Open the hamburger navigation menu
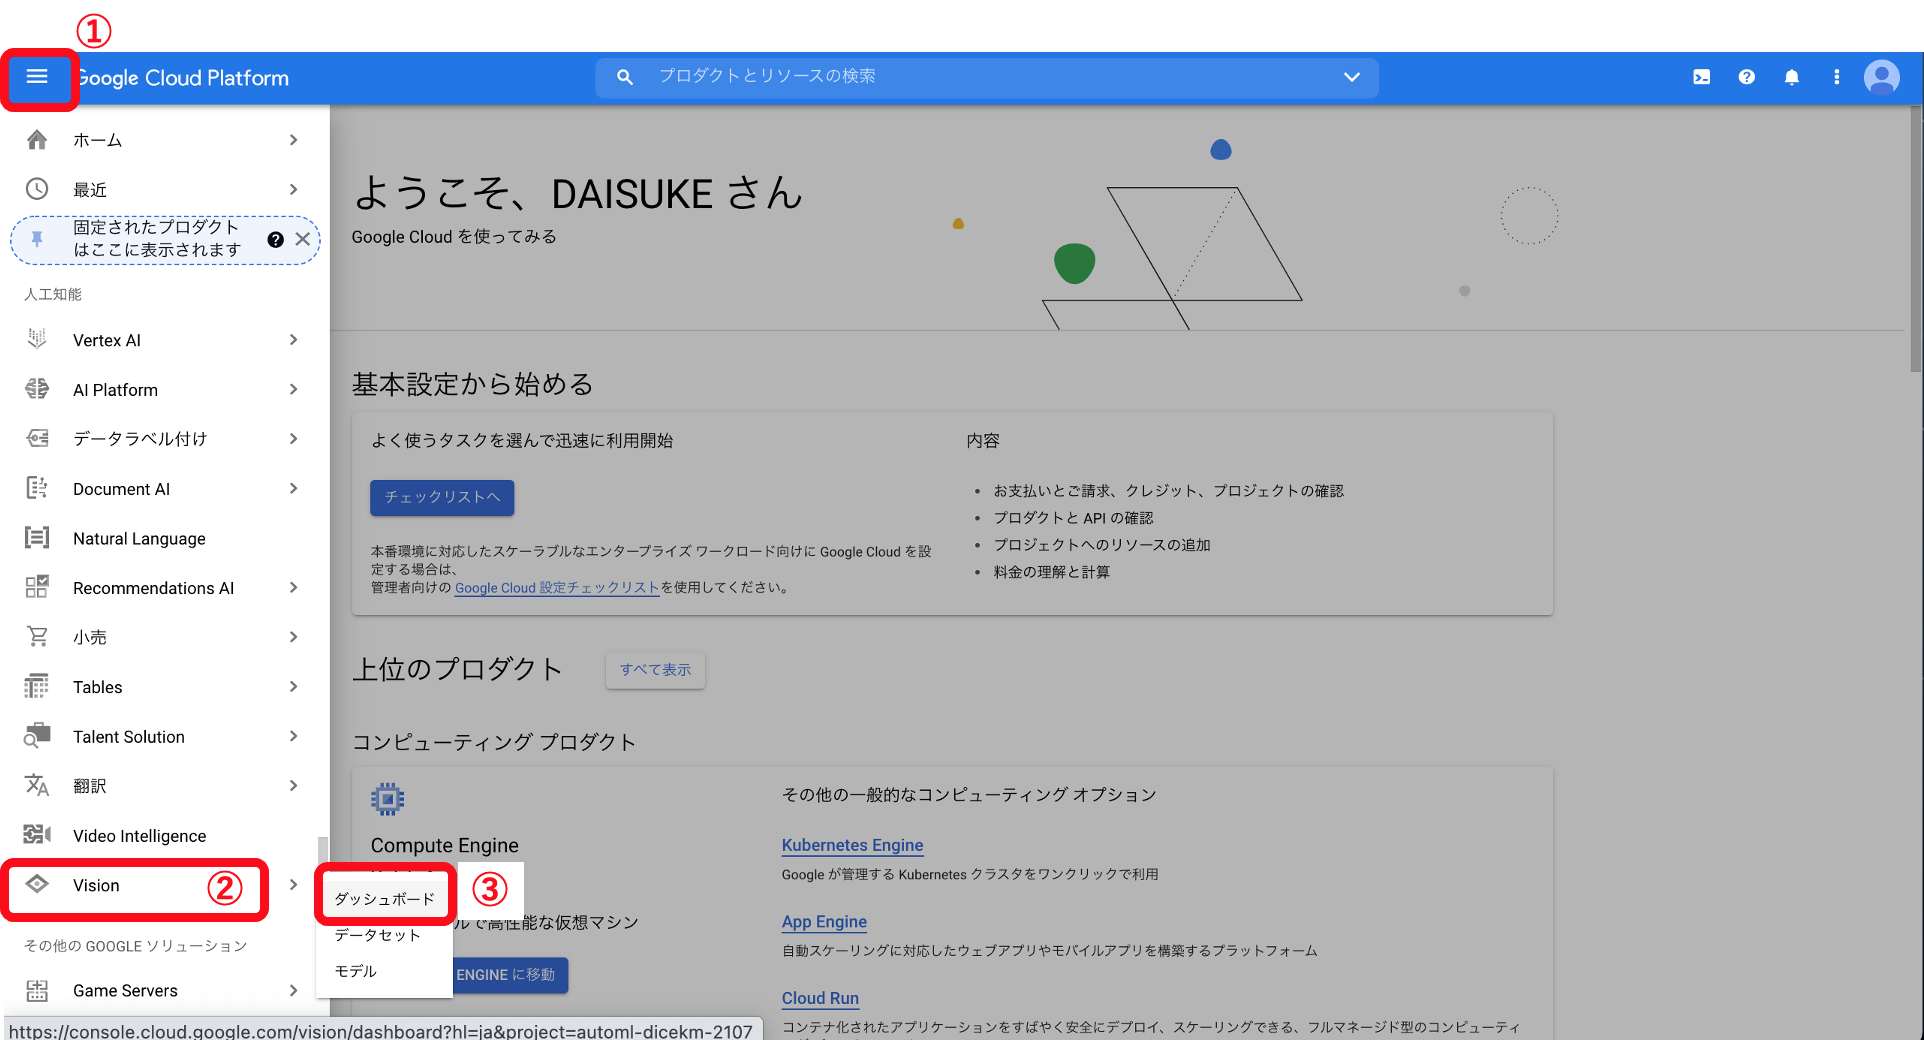The image size is (1924, 1040). 37,77
